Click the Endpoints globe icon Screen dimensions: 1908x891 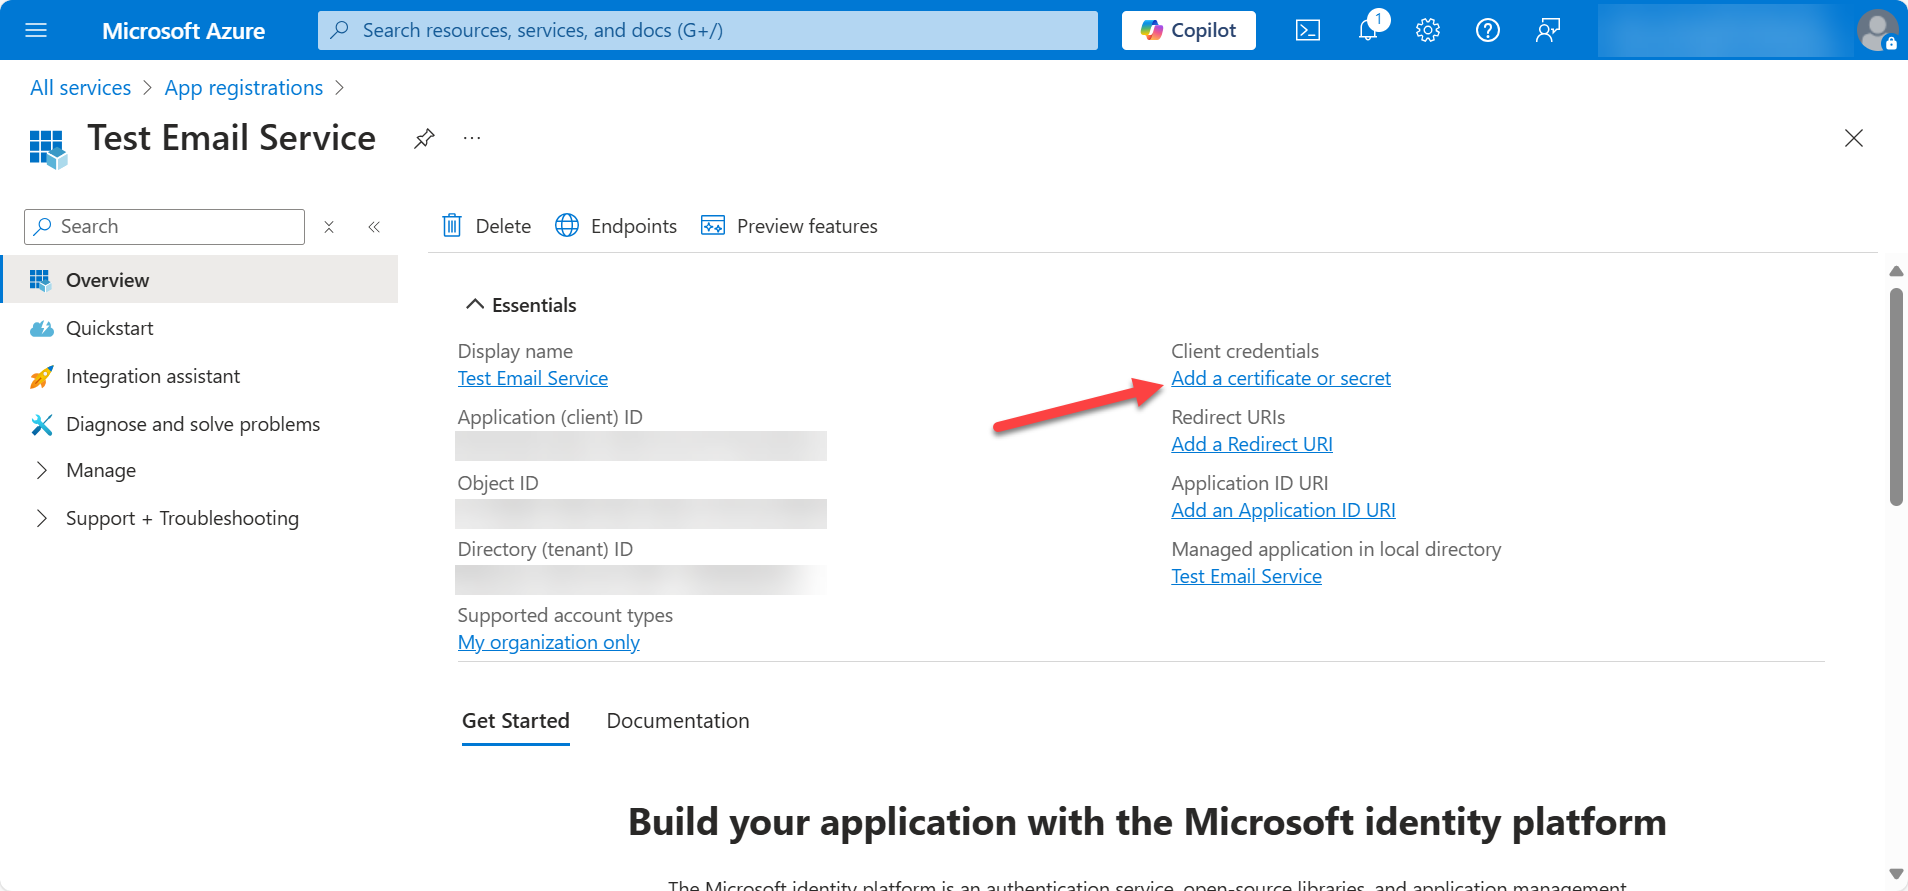(567, 226)
